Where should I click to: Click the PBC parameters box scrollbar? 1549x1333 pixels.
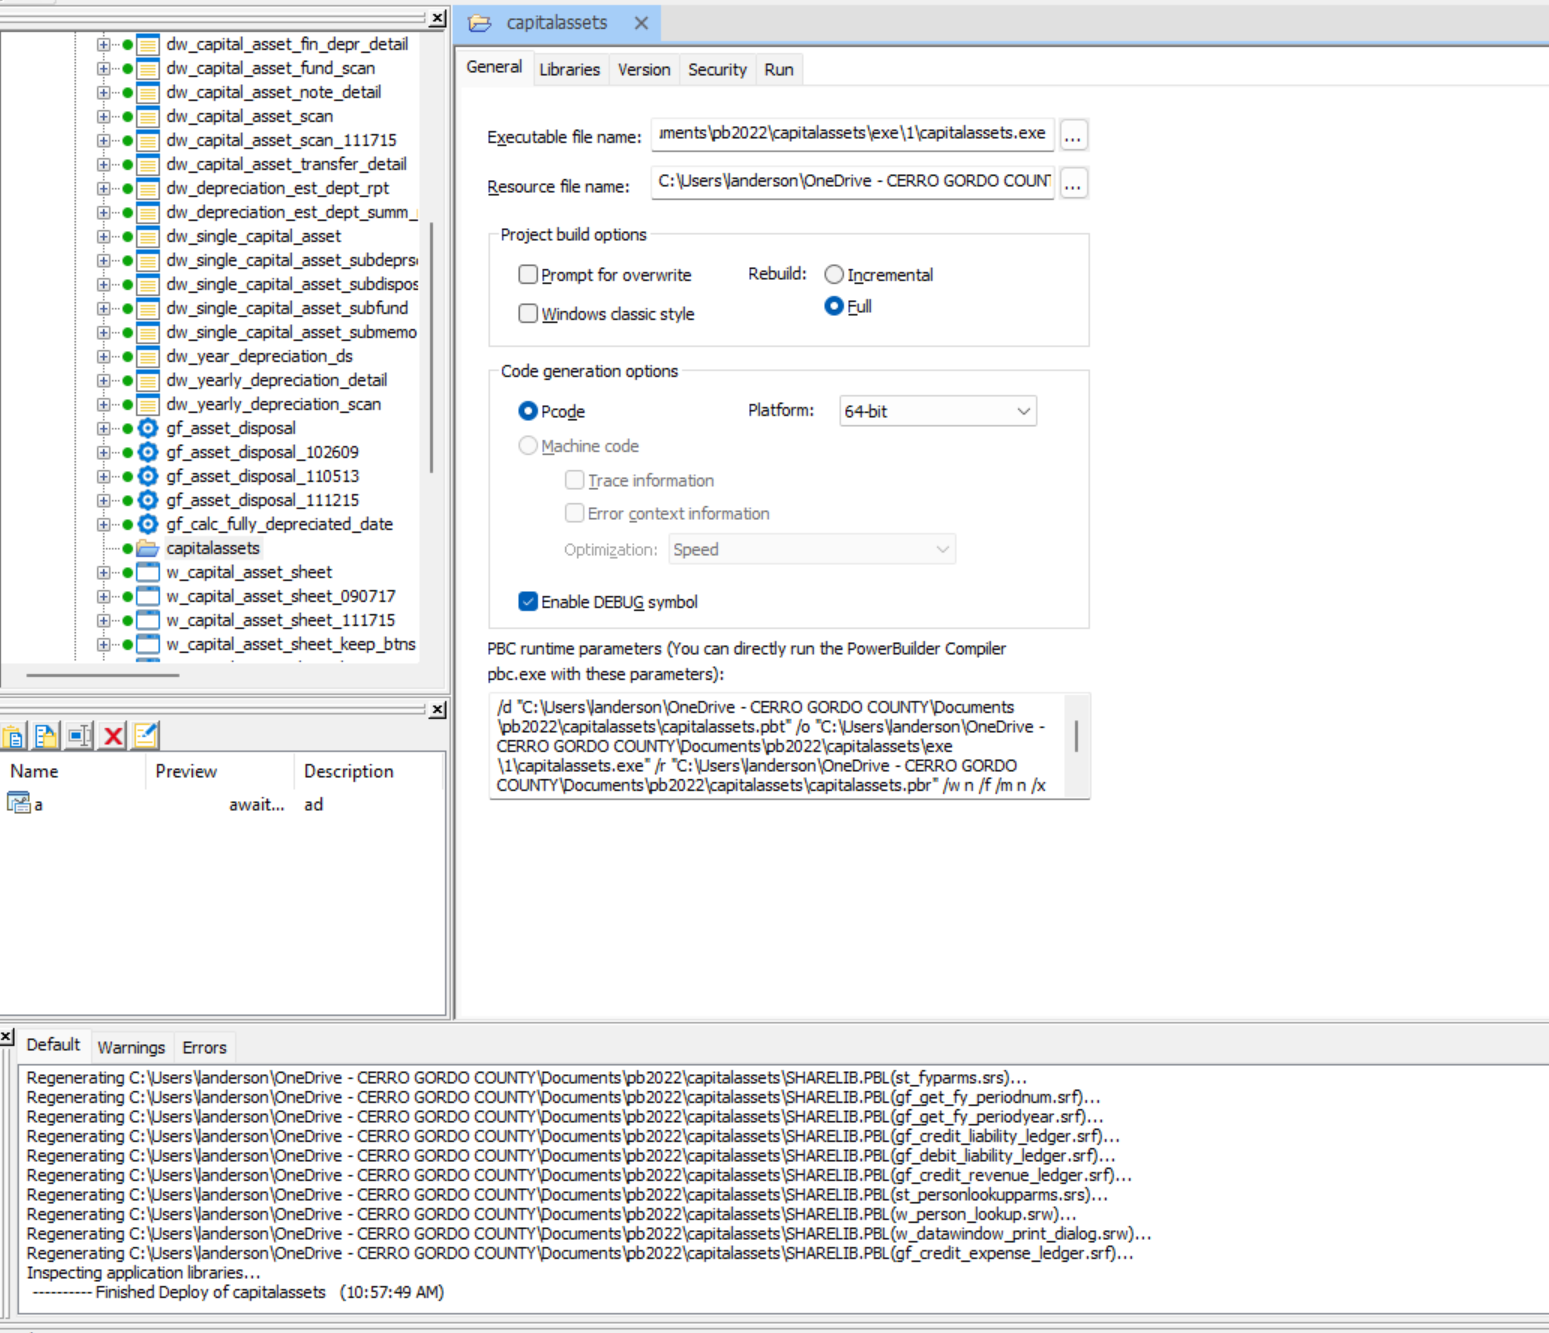click(1076, 736)
